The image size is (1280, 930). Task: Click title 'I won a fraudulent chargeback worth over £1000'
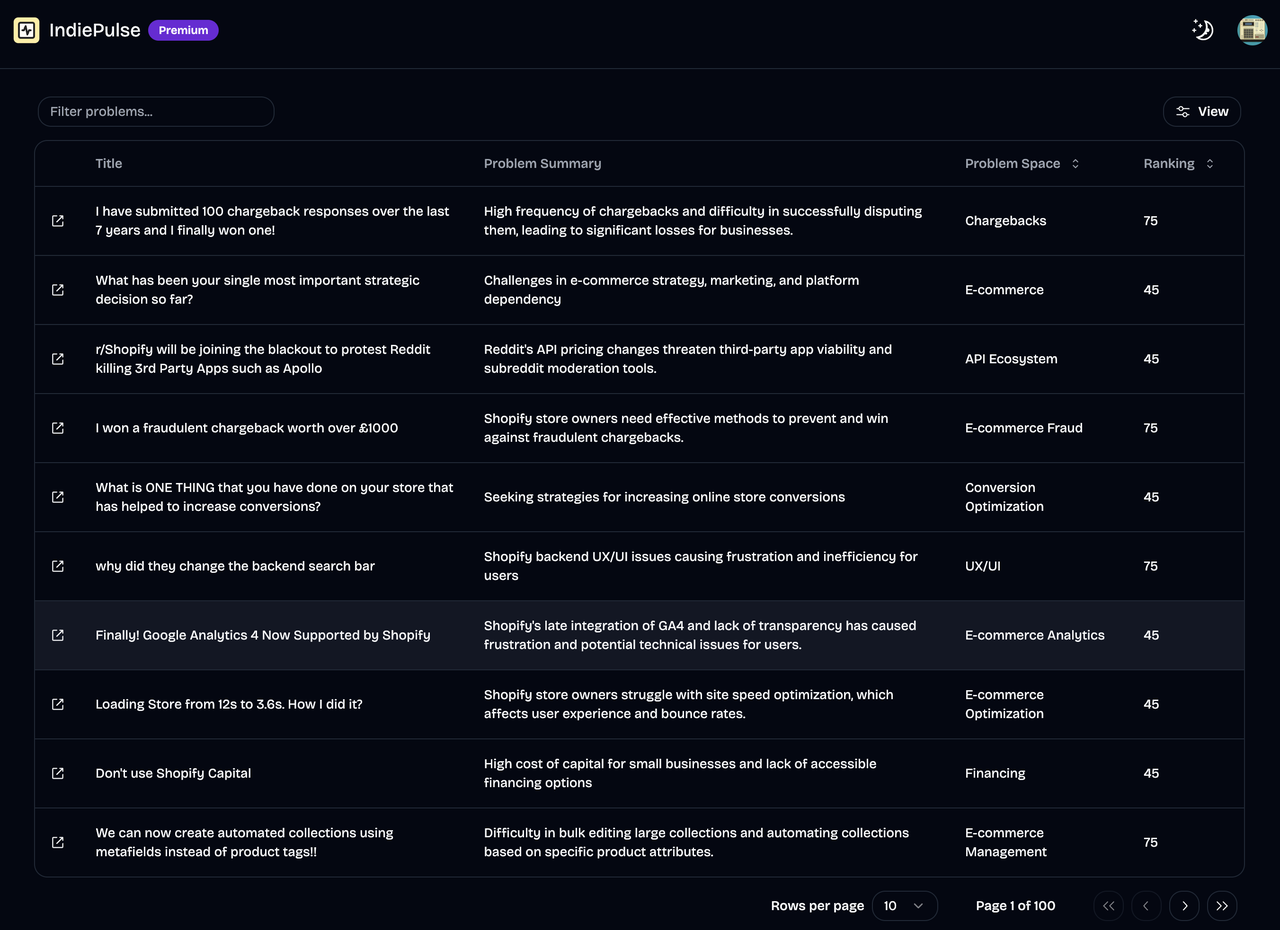tap(247, 428)
